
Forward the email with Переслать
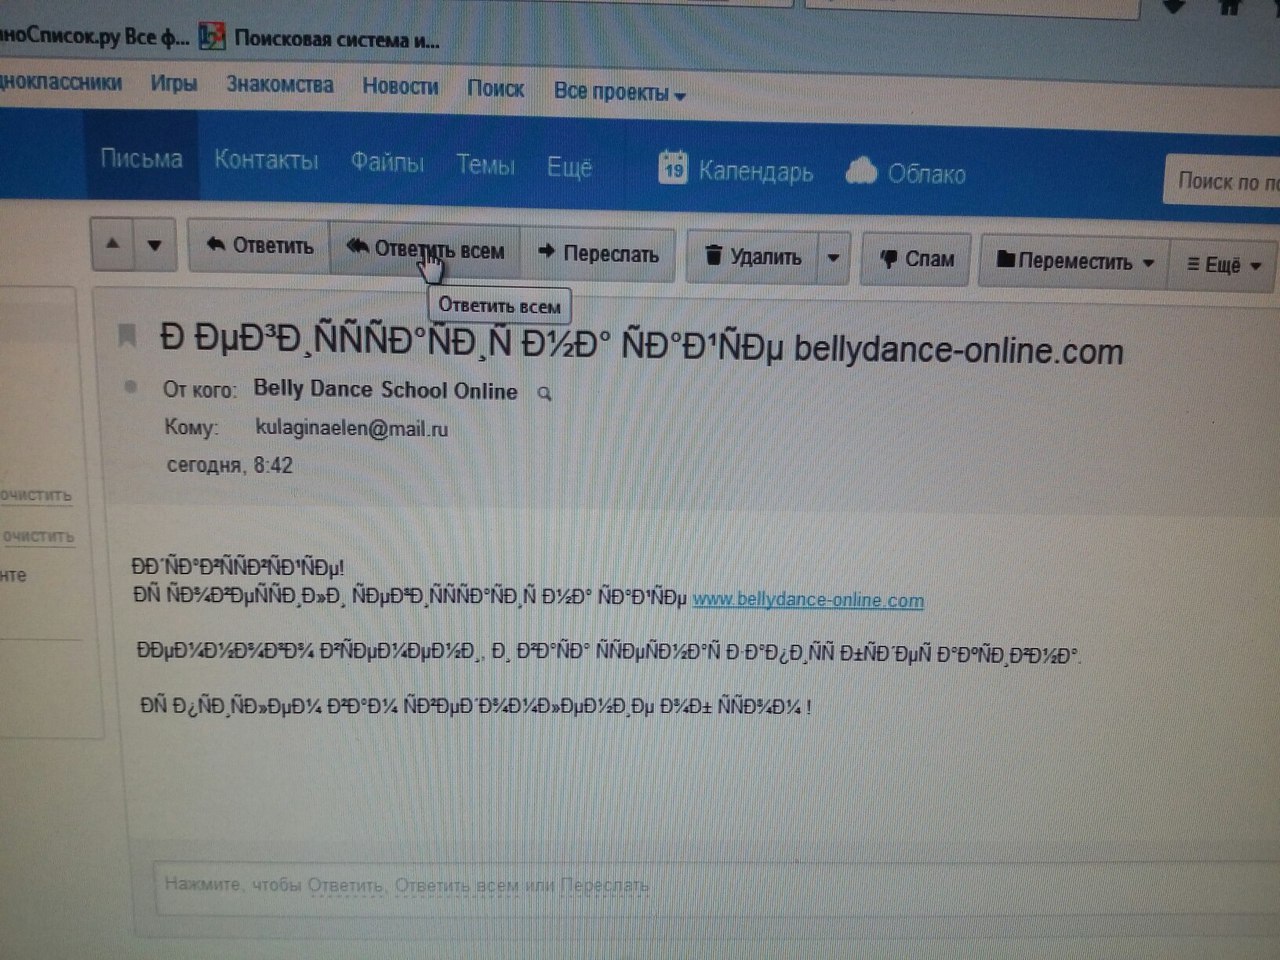coord(599,254)
